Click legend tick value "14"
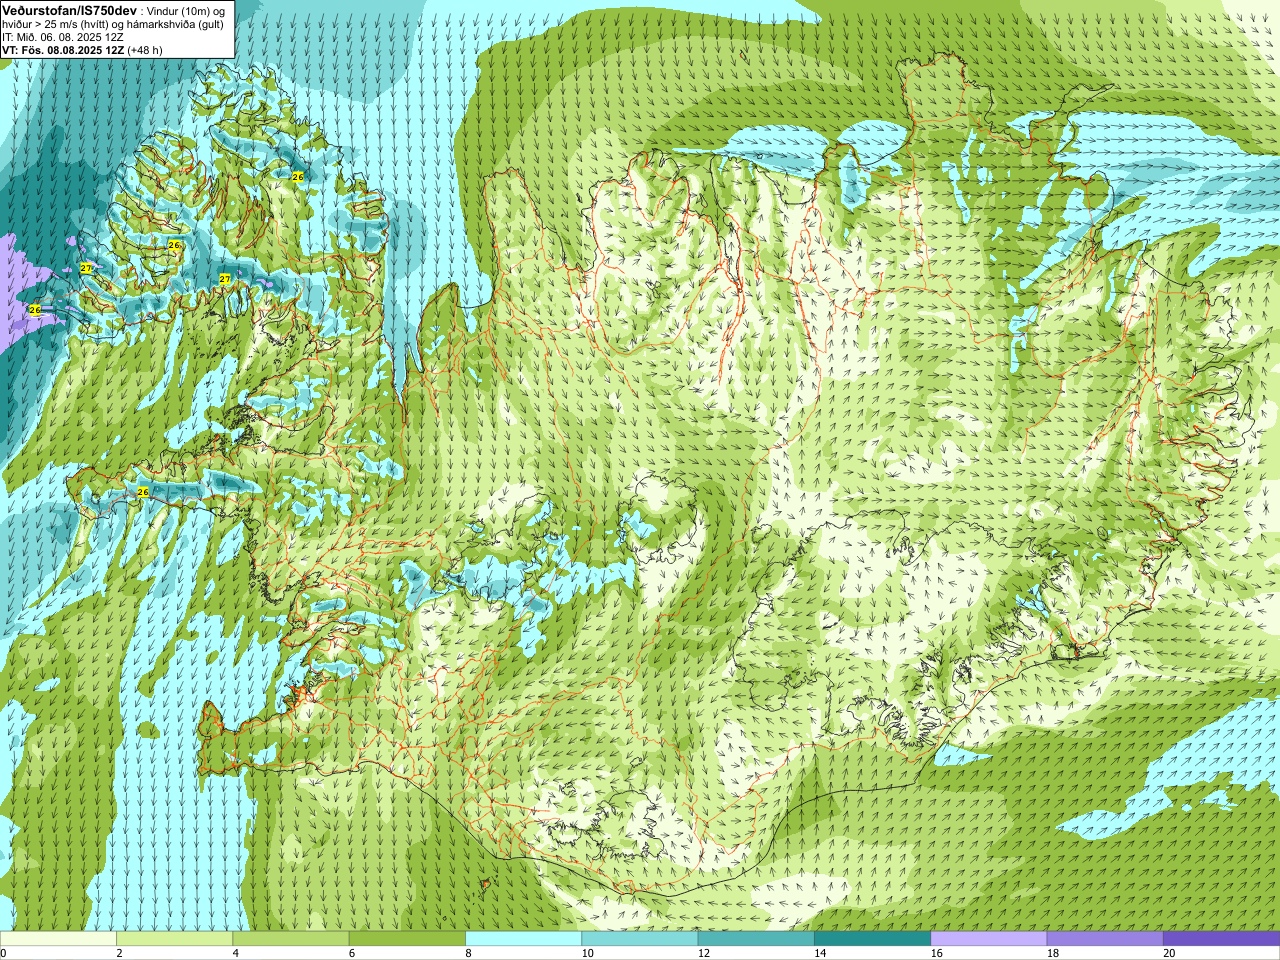Viewport: 1280px width, 960px height. pos(820,953)
